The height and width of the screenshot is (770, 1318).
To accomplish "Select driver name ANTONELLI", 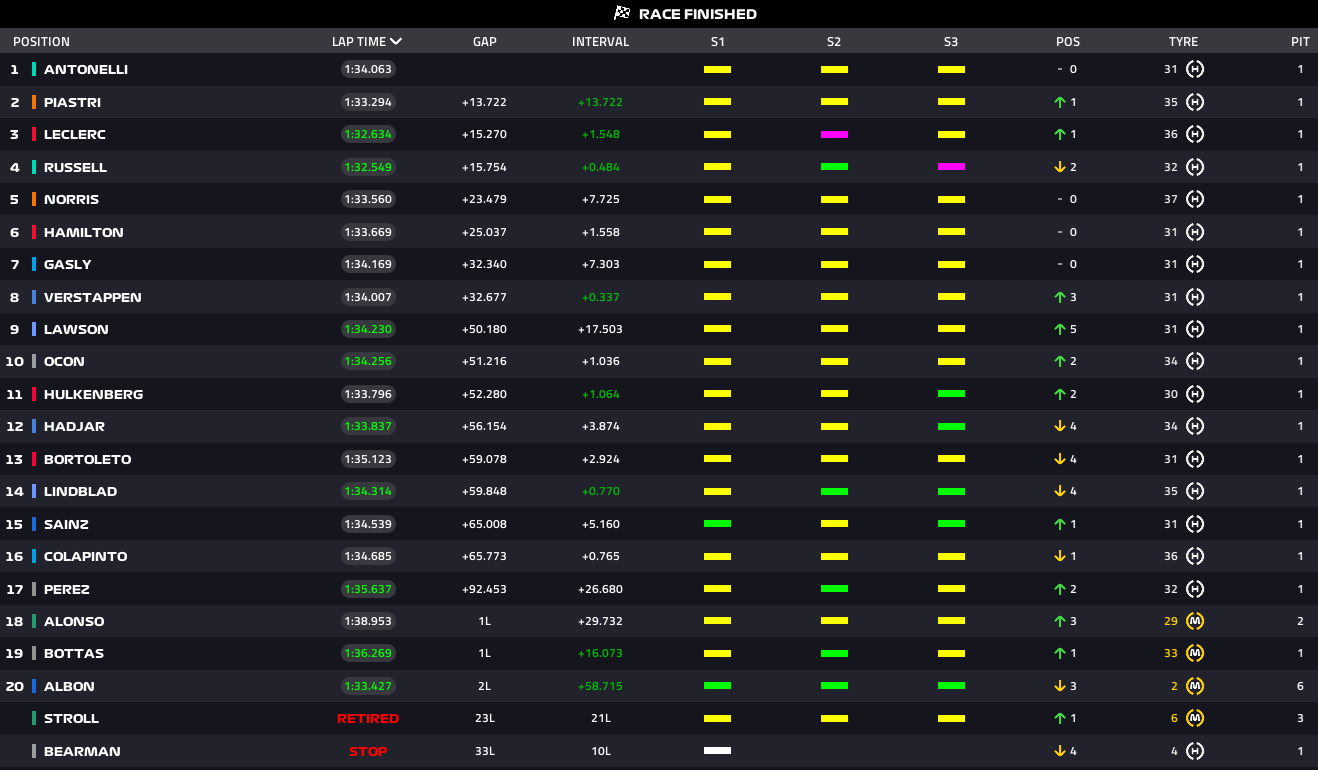I will (86, 69).
